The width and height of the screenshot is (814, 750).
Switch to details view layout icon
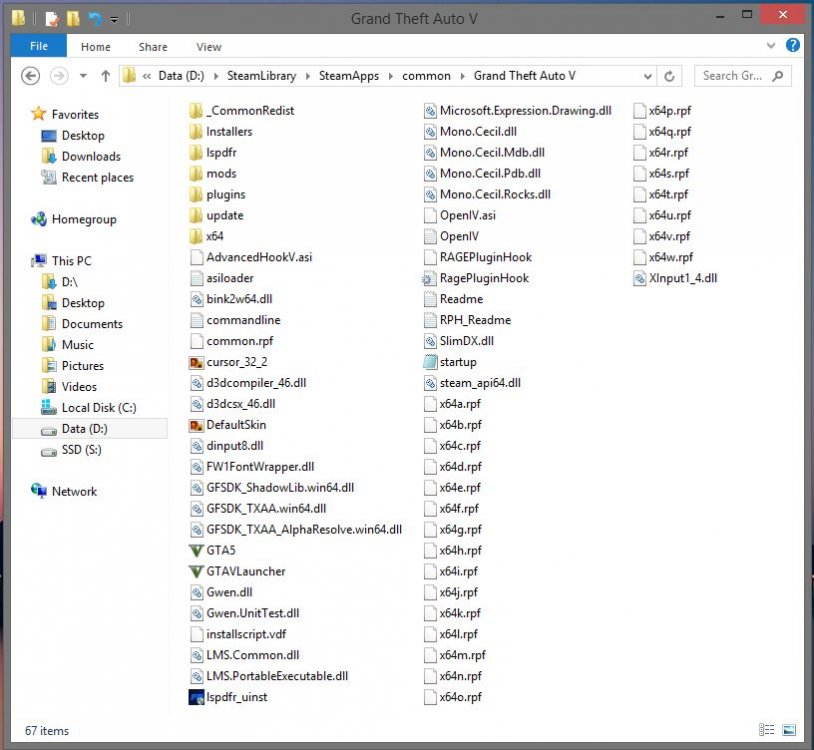(x=766, y=730)
